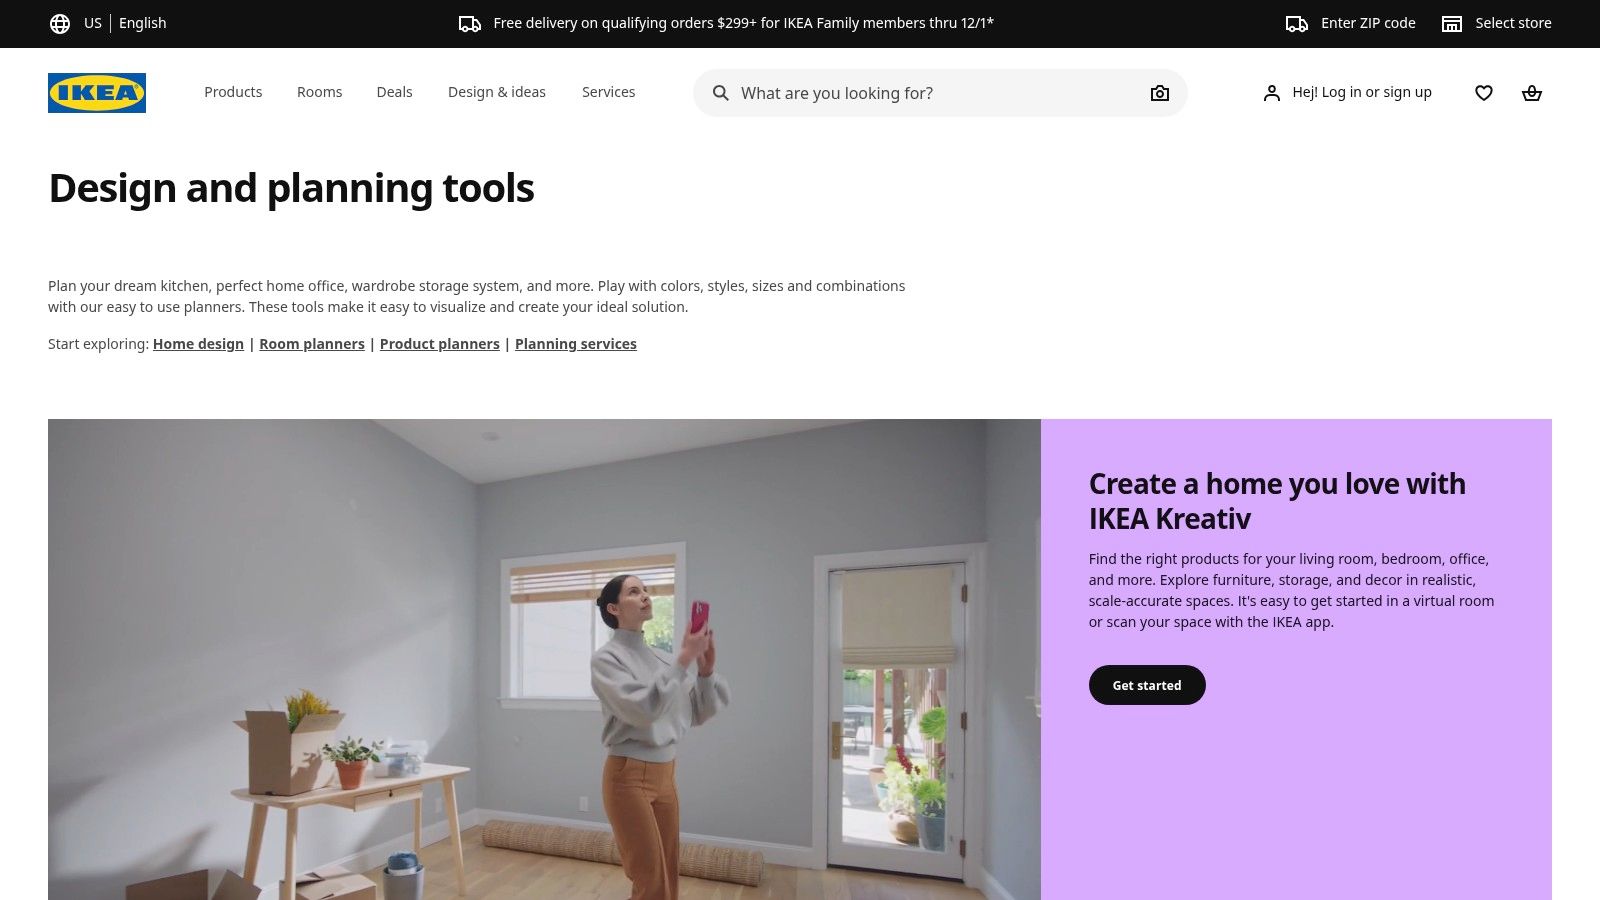
Task: Open the globe language selector icon
Action: 60,24
